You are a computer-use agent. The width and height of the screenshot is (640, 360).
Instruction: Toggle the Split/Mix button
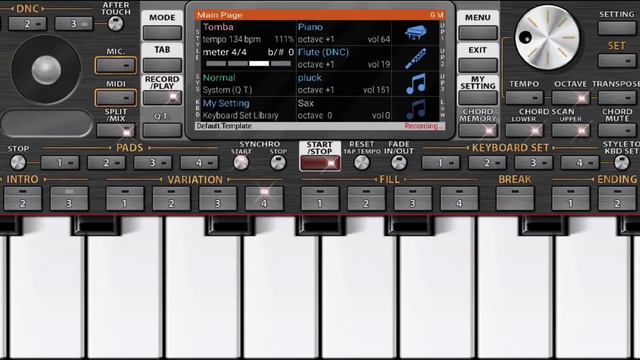click(116, 131)
